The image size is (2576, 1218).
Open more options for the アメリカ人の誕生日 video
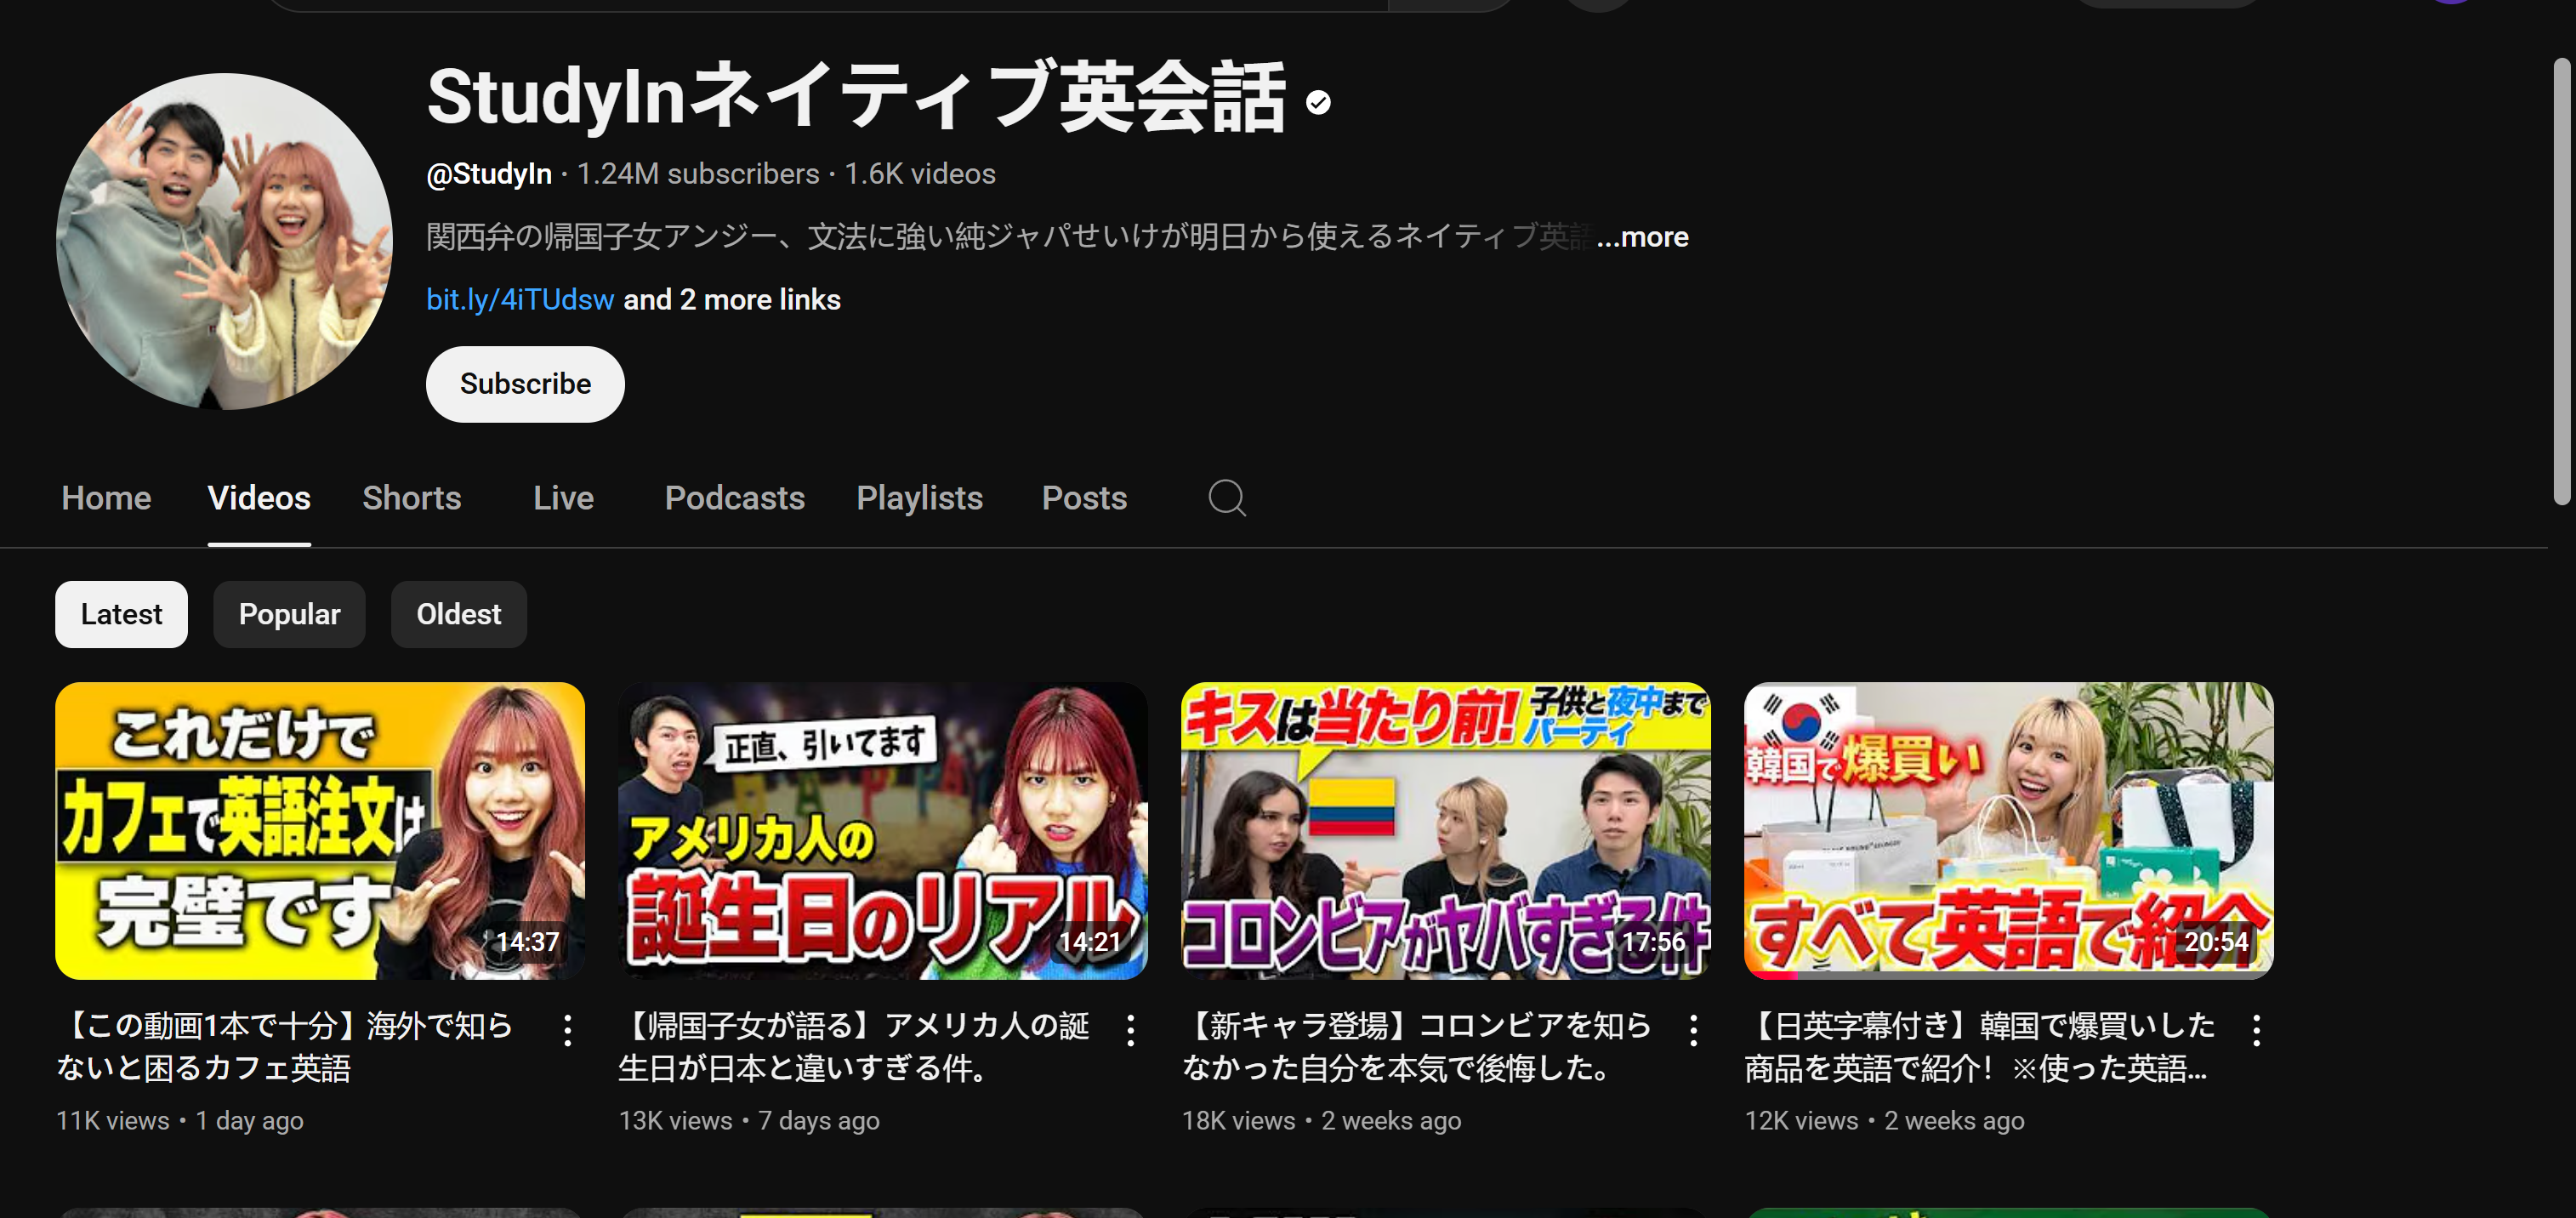tap(1130, 1030)
